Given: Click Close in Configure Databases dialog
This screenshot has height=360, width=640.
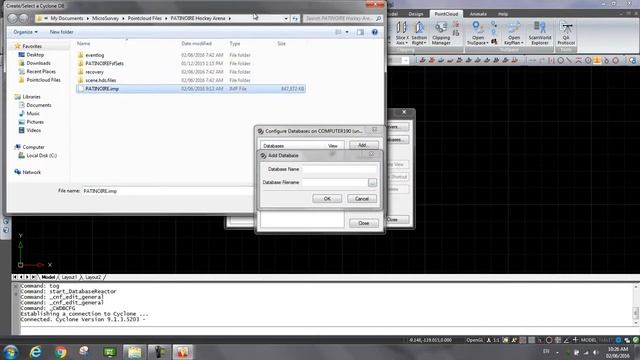Looking at the screenshot, I should (x=363, y=223).
